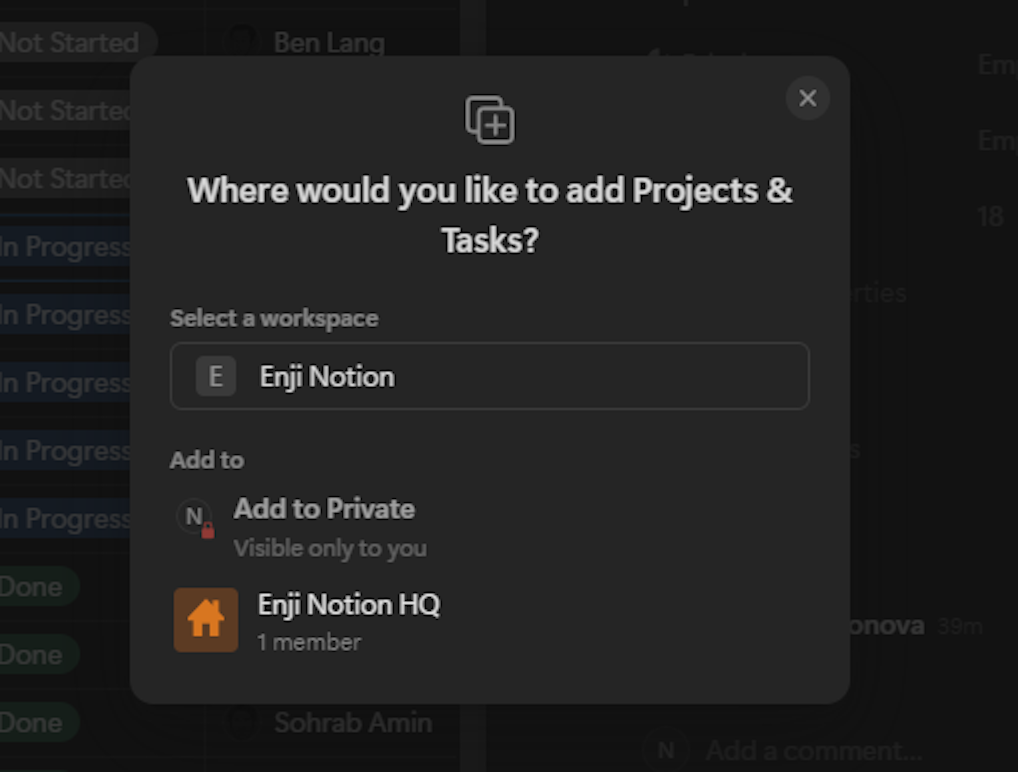Open the Enji Notion workspace dropdown
The height and width of the screenshot is (772, 1018).
[x=490, y=376]
